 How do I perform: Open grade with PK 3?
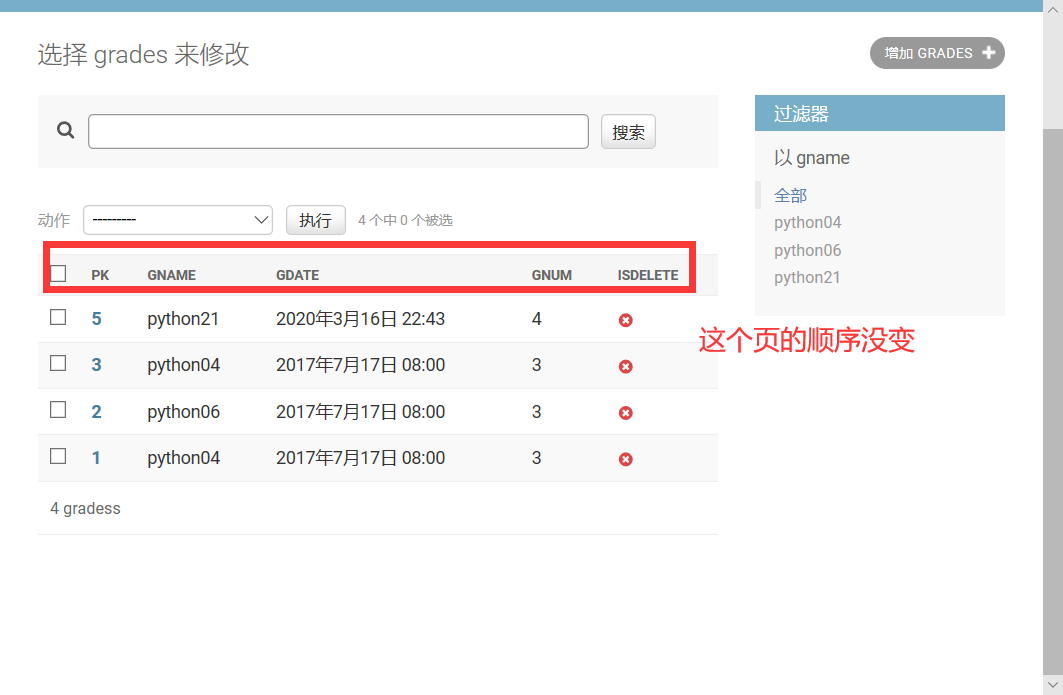(x=96, y=365)
